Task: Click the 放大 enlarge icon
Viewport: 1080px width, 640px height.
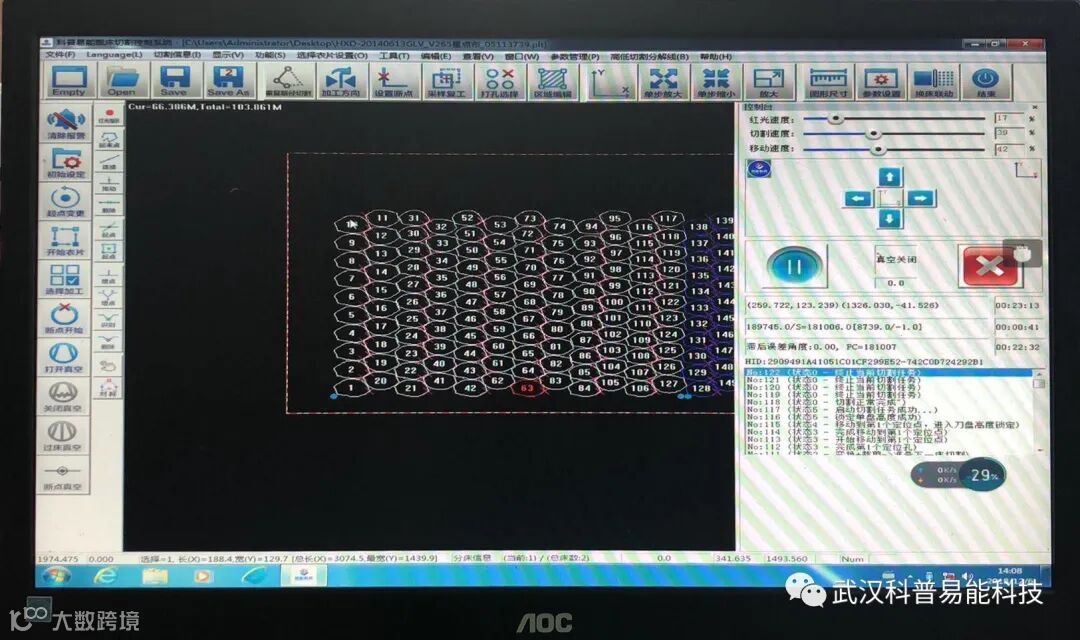Action: (x=769, y=81)
